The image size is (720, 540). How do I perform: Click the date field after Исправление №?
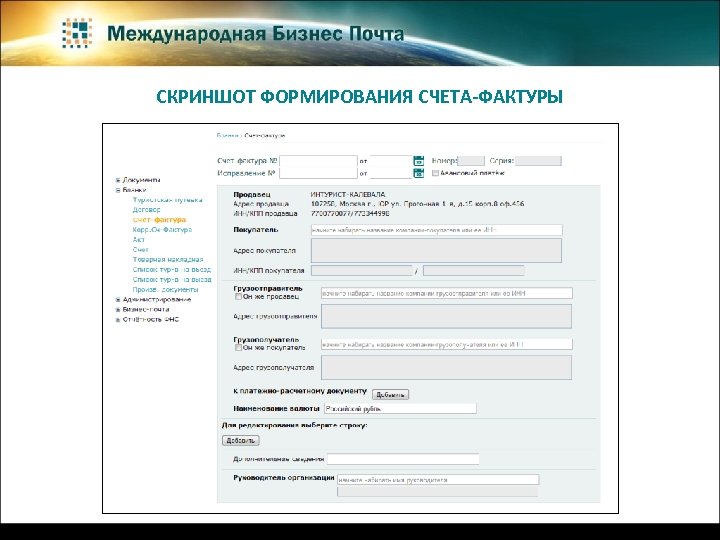(391, 174)
